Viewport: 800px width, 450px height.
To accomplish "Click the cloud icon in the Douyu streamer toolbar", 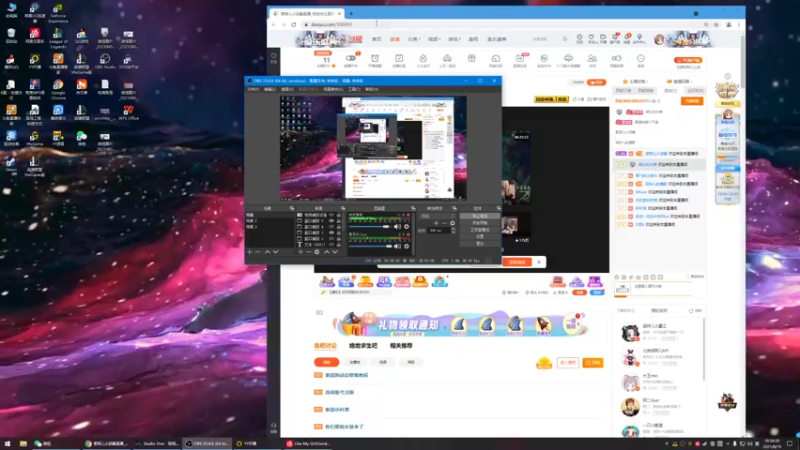I will (568, 58).
